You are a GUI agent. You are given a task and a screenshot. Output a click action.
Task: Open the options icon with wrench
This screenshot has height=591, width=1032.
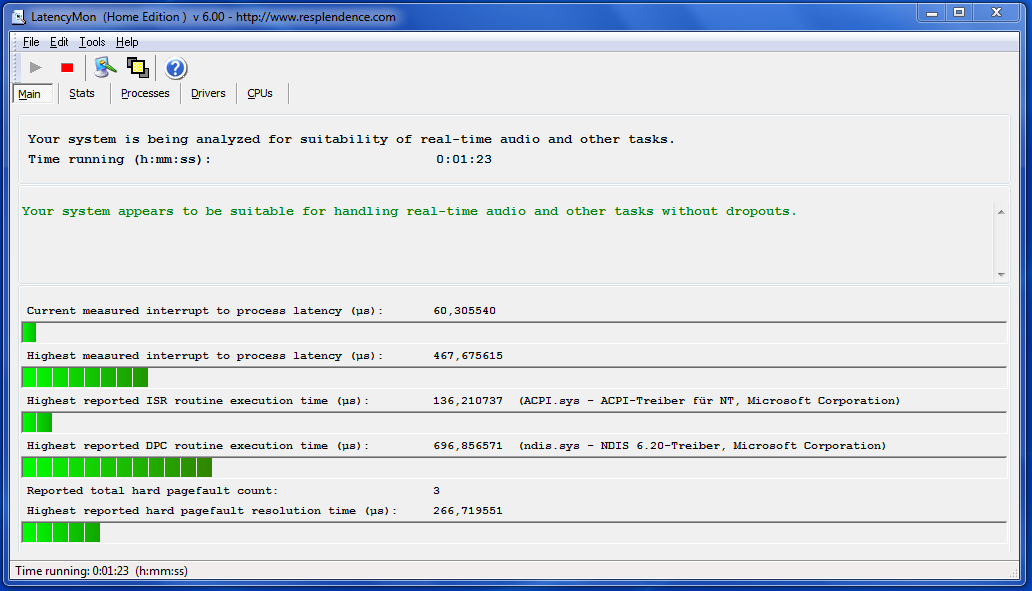pos(105,68)
